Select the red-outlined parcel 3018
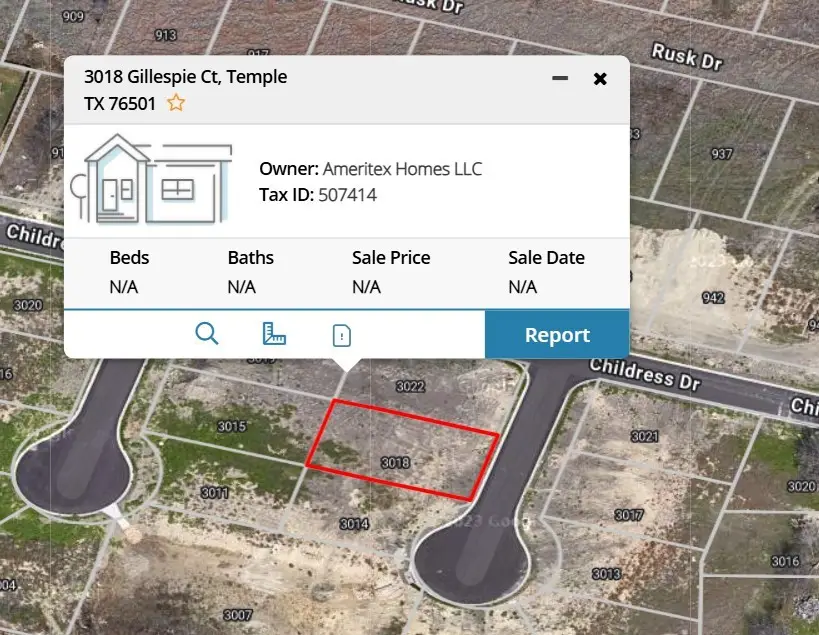 (398, 460)
